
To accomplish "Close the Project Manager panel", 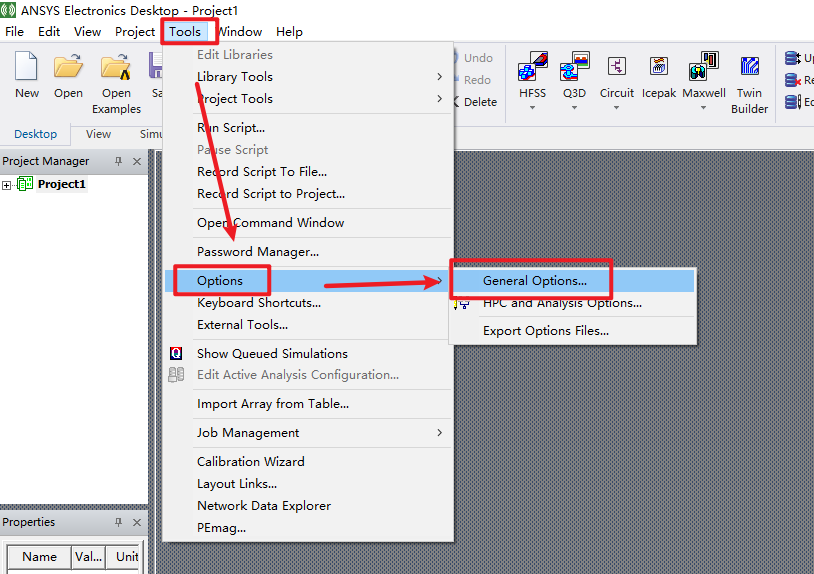I will pyautogui.click(x=137, y=161).
